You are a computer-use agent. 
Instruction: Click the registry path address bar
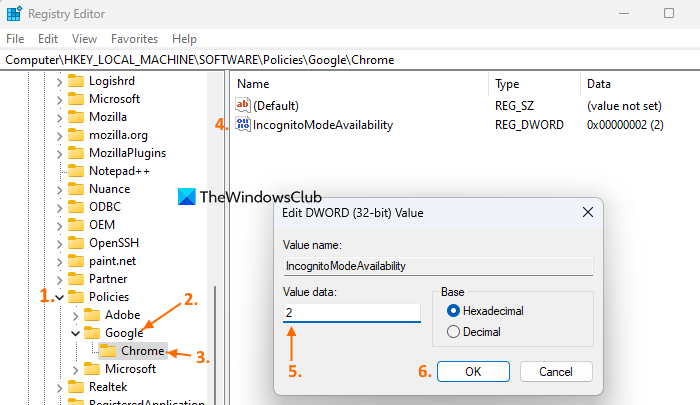(x=350, y=60)
